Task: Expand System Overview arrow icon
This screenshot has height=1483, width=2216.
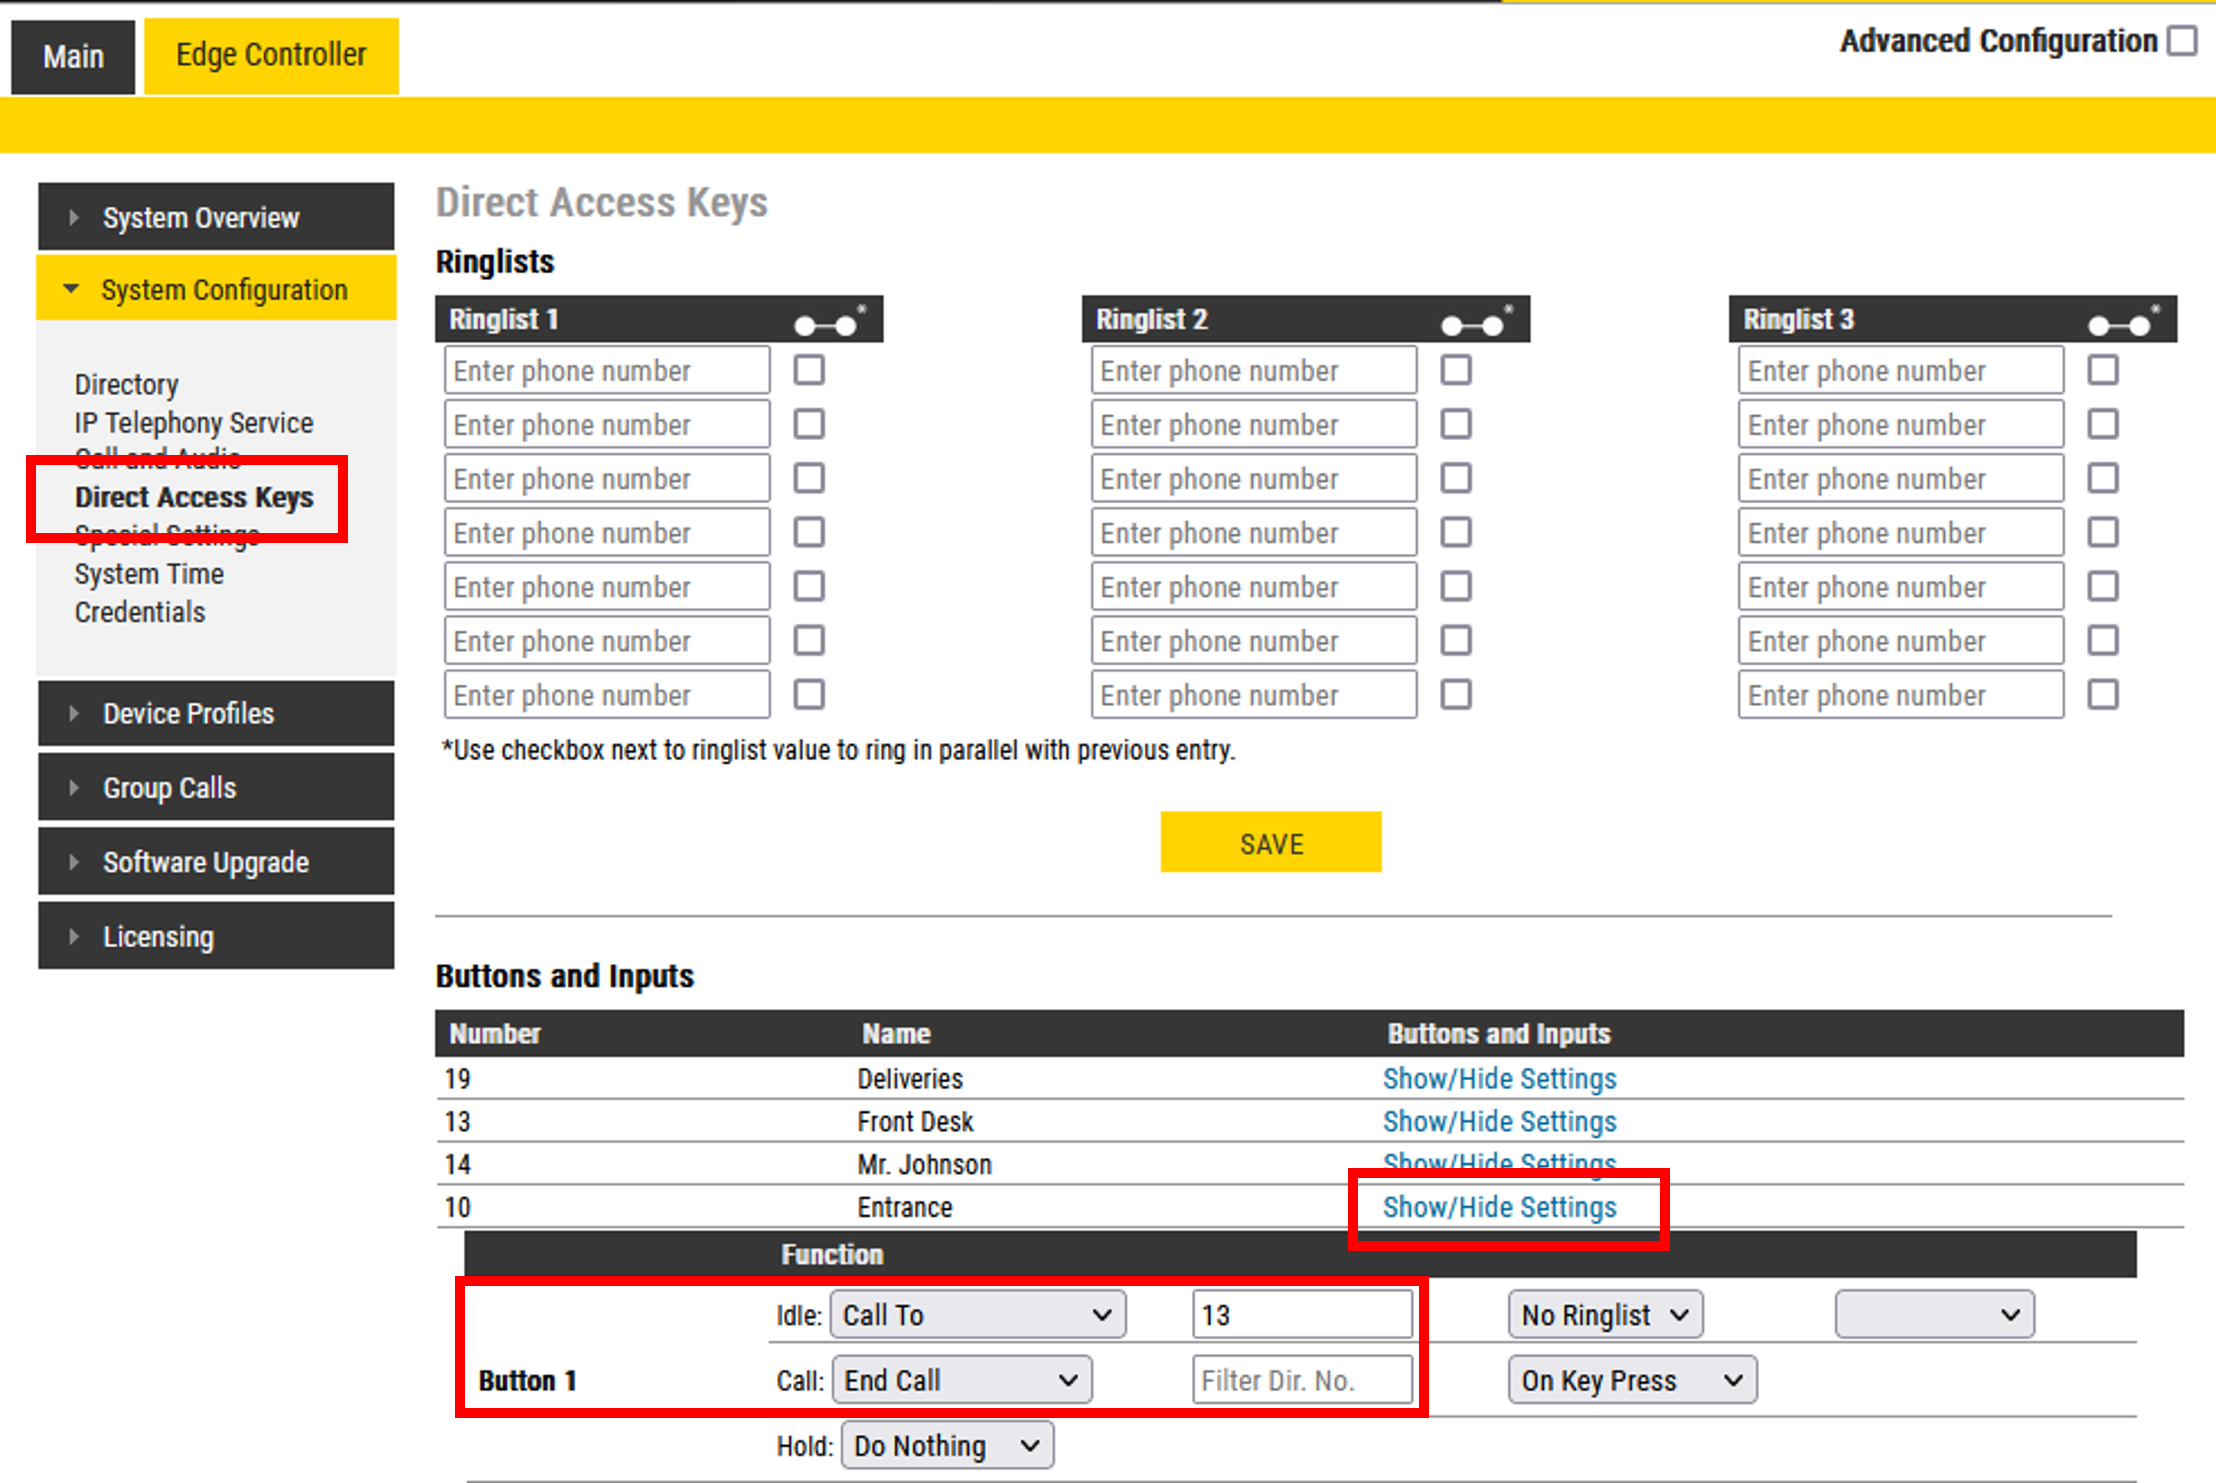Action: point(74,217)
